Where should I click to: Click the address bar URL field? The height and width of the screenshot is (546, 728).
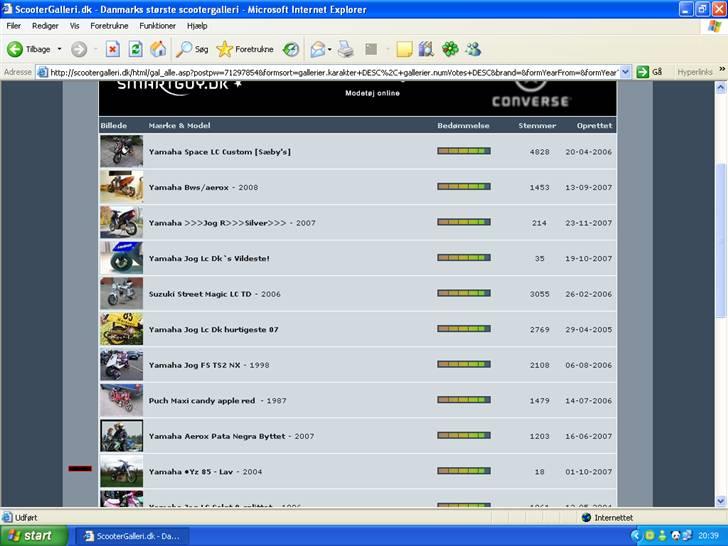[x=334, y=72]
